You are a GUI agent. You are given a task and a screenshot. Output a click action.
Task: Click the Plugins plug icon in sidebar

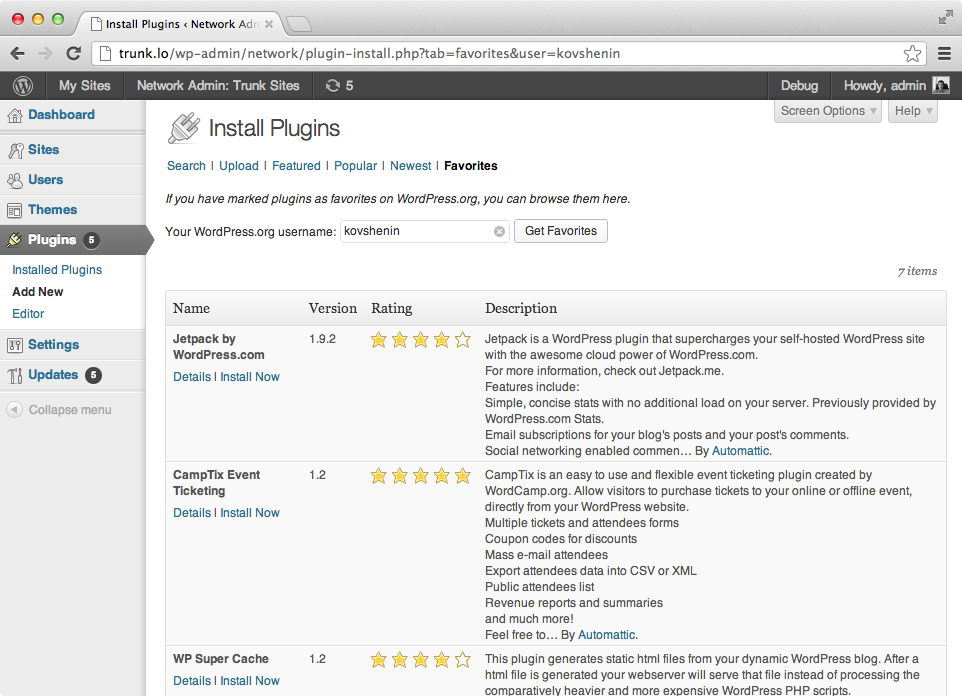(x=15, y=240)
